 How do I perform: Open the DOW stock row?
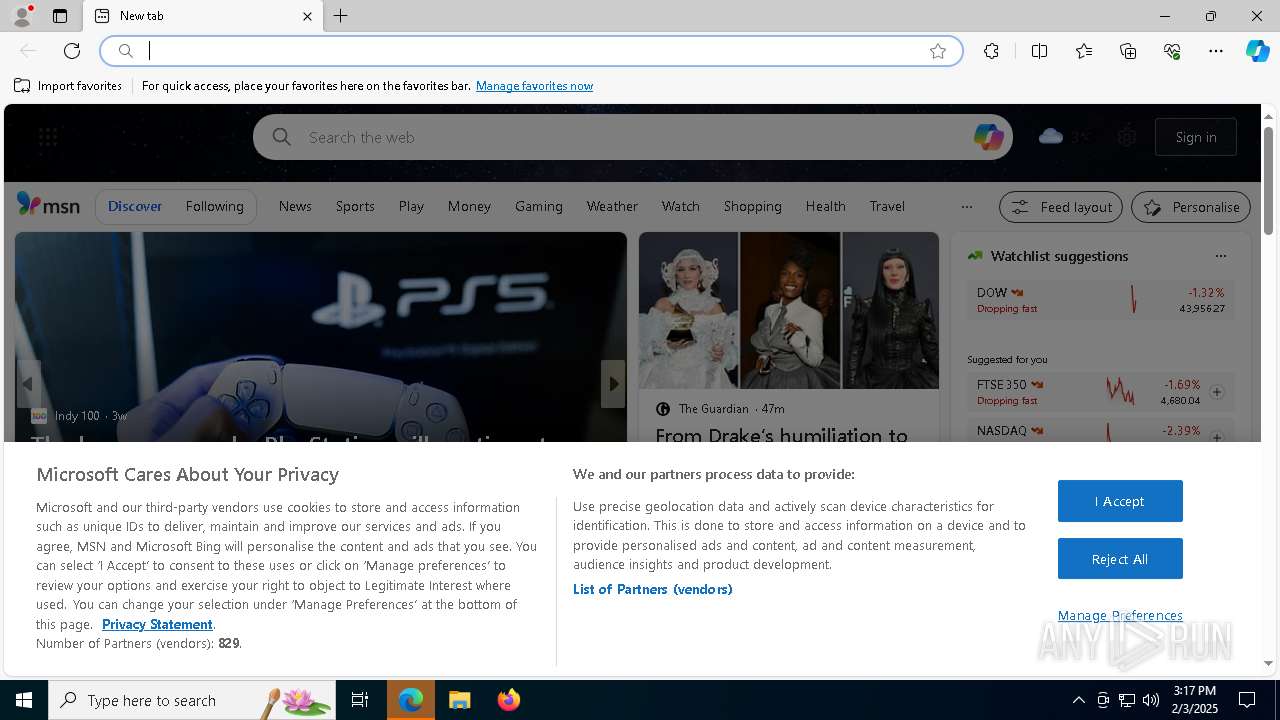[x=1101, y=300]
